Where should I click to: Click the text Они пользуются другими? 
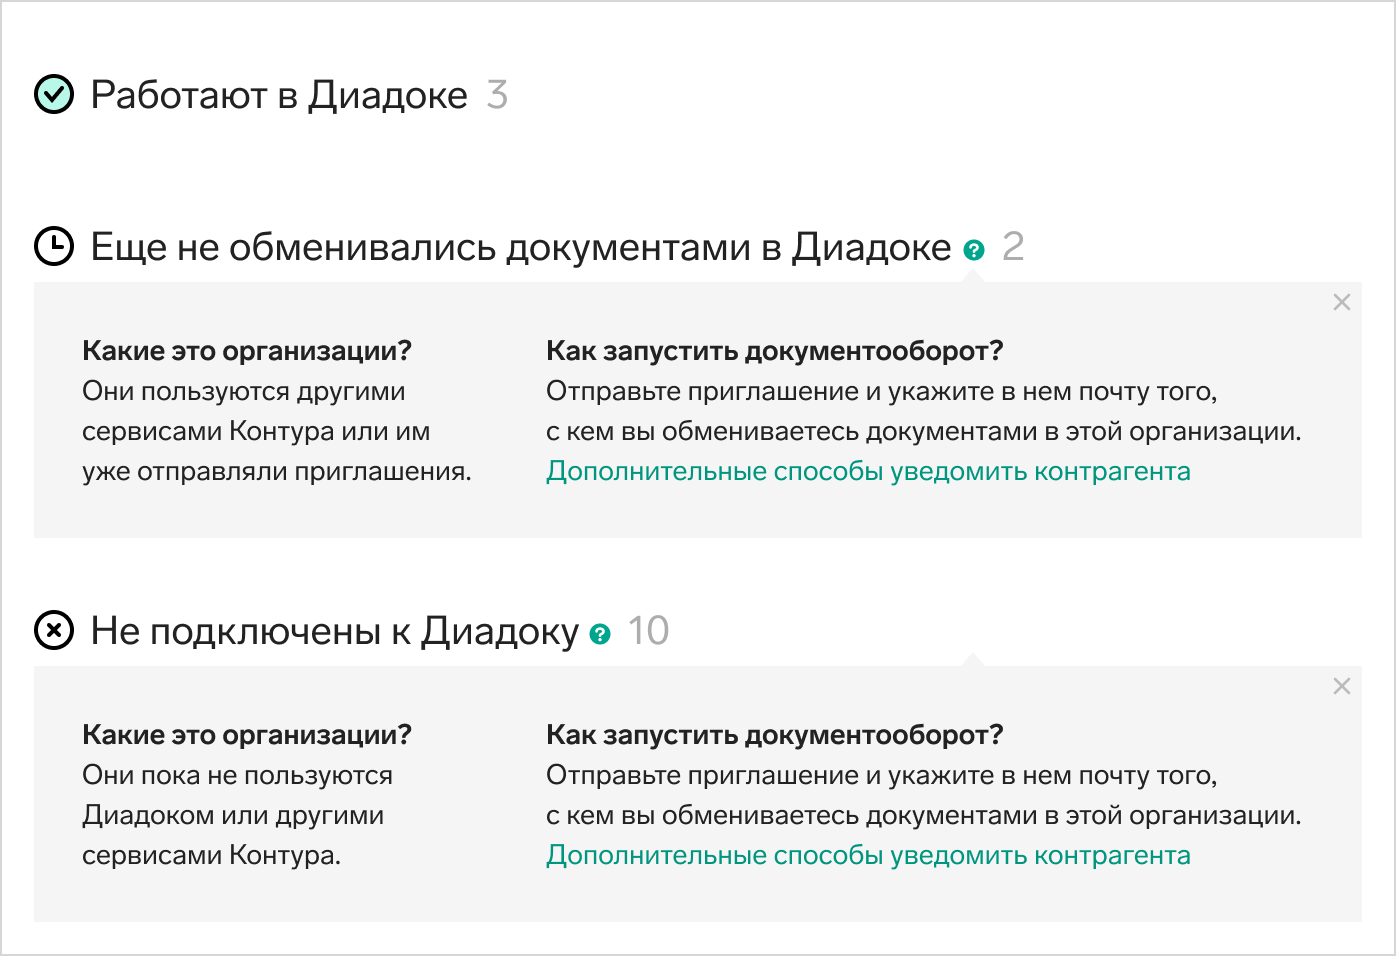coord(244,391)
